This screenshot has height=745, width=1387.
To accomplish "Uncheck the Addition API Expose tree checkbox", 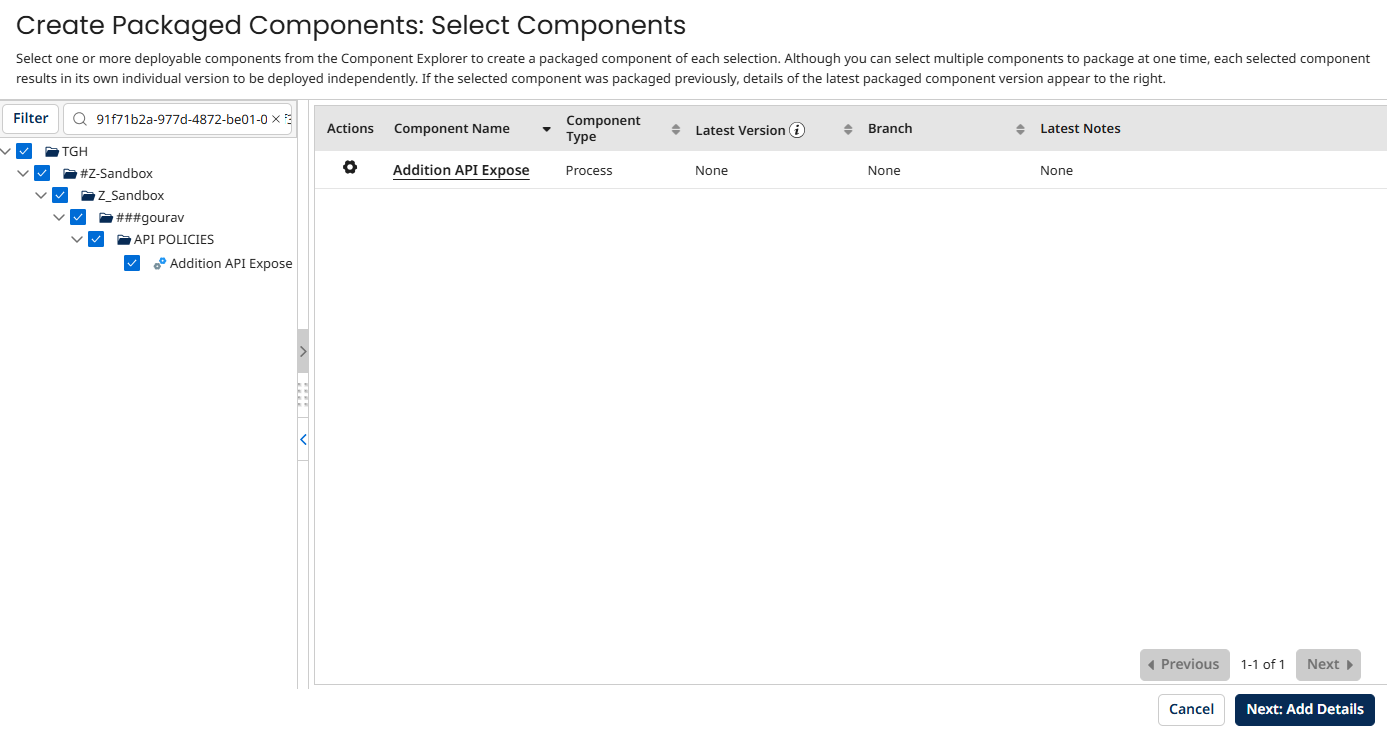I will (x=132, y=263).
